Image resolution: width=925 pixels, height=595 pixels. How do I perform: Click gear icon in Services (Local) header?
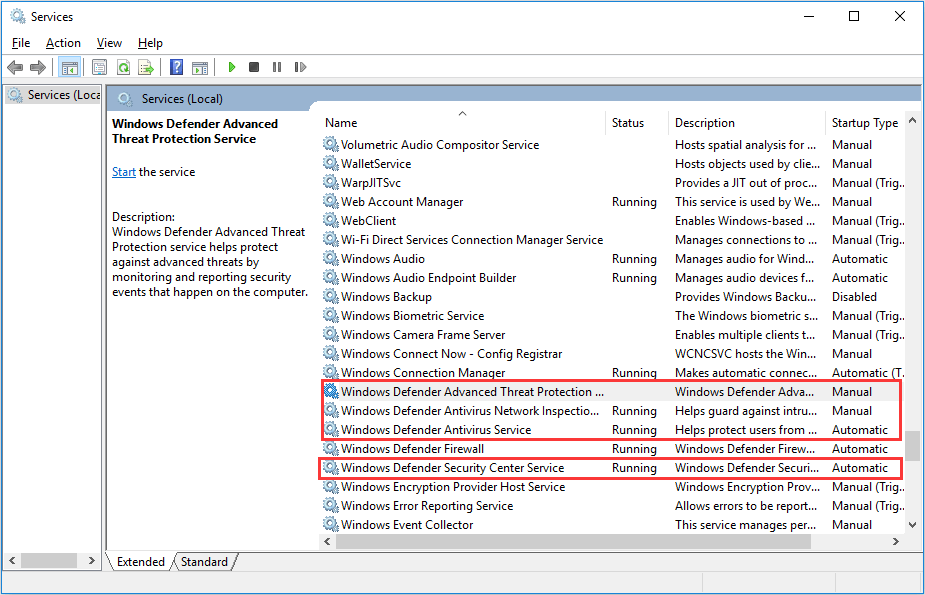[124, 98]
